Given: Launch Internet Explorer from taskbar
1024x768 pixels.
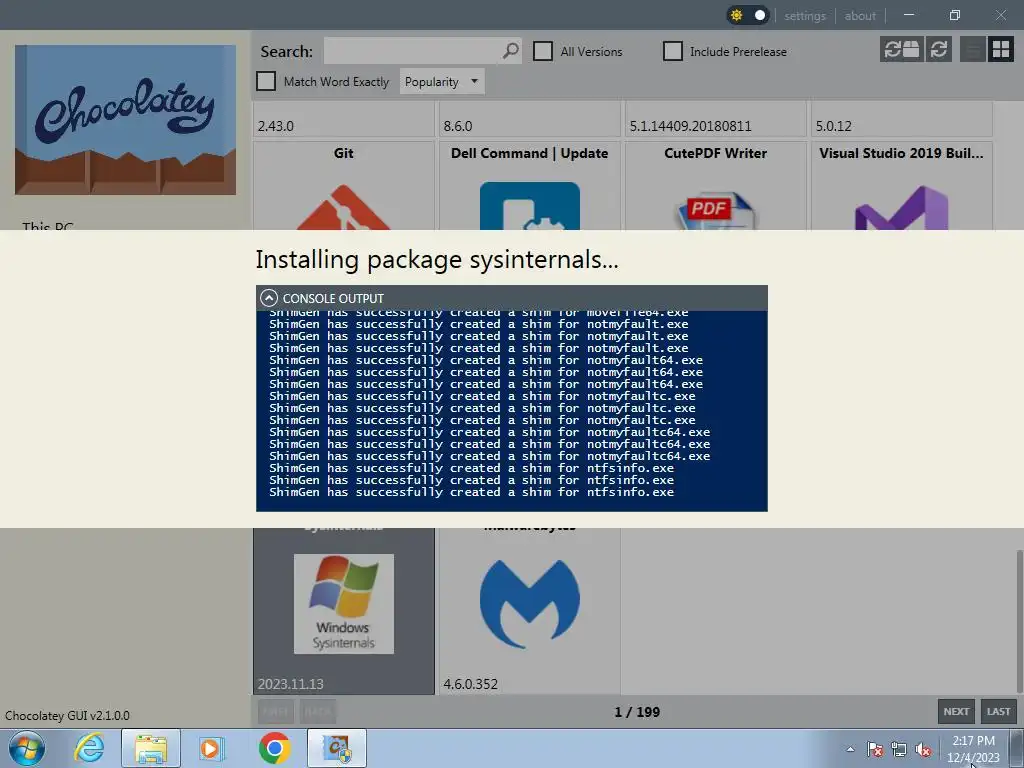Looking at the screenshot, I should pos(89,748).
